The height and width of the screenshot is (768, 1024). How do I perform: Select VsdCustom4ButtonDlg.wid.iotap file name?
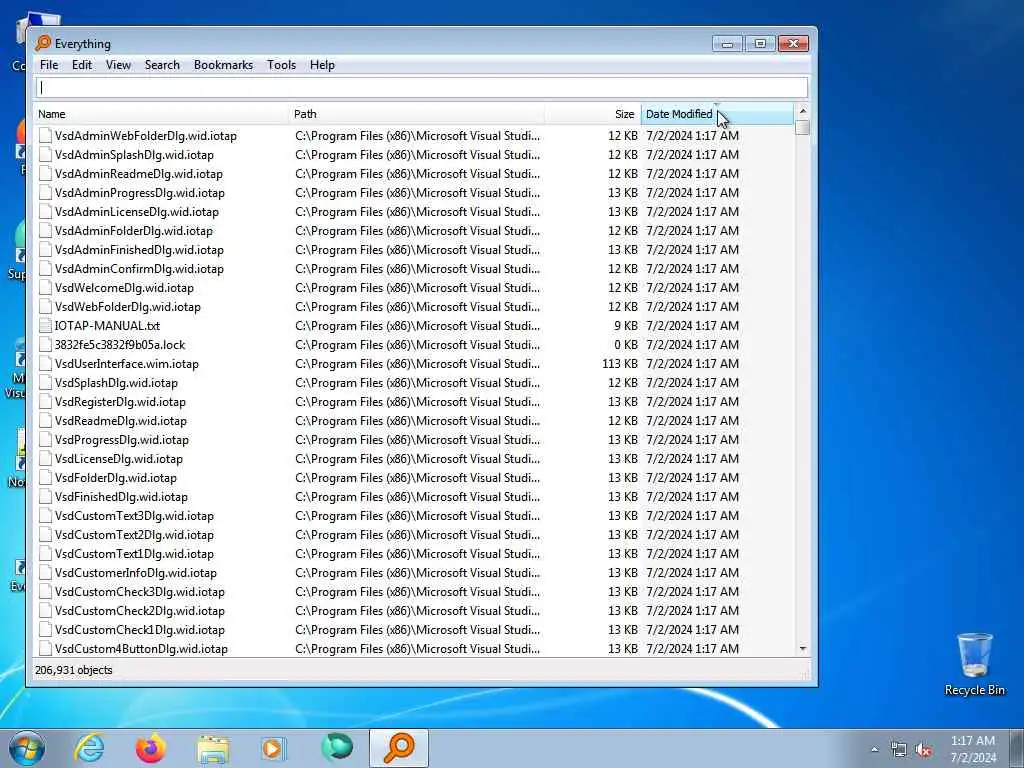(141, 648)
